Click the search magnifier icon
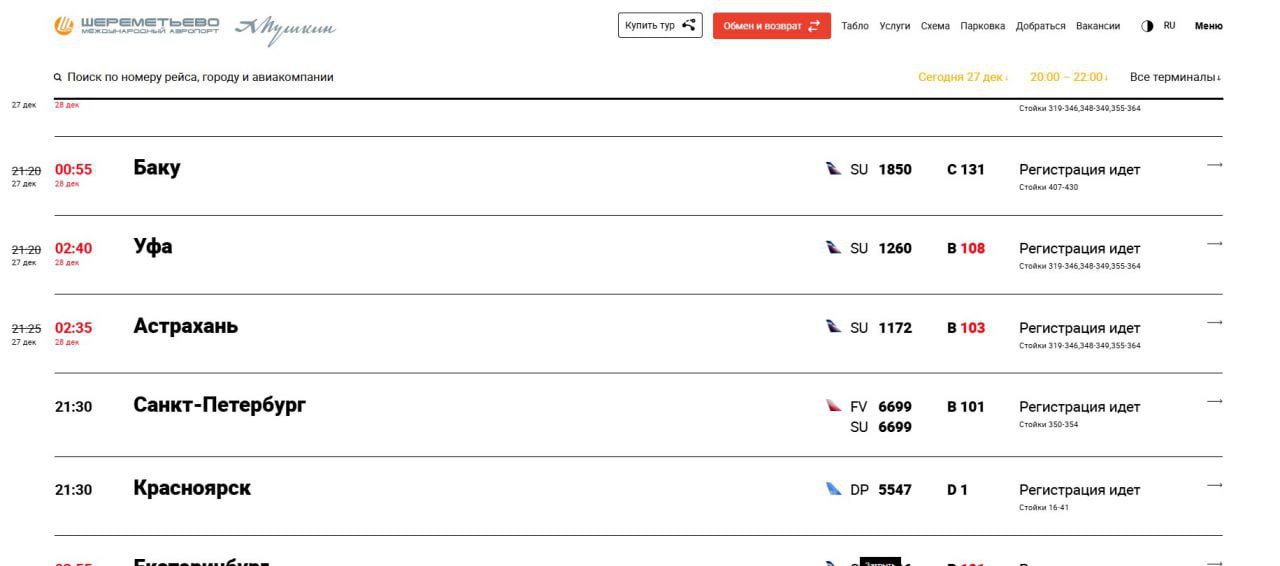This screenshot has height=566, width=1280. point(58,77)
